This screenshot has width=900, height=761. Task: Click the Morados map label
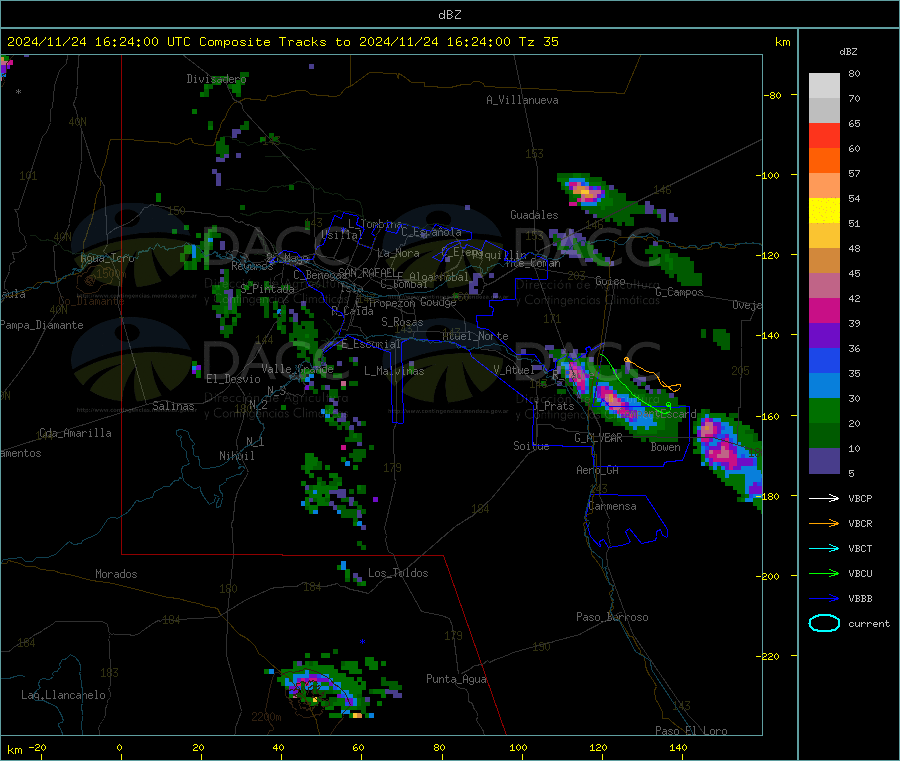click(116, 574)
